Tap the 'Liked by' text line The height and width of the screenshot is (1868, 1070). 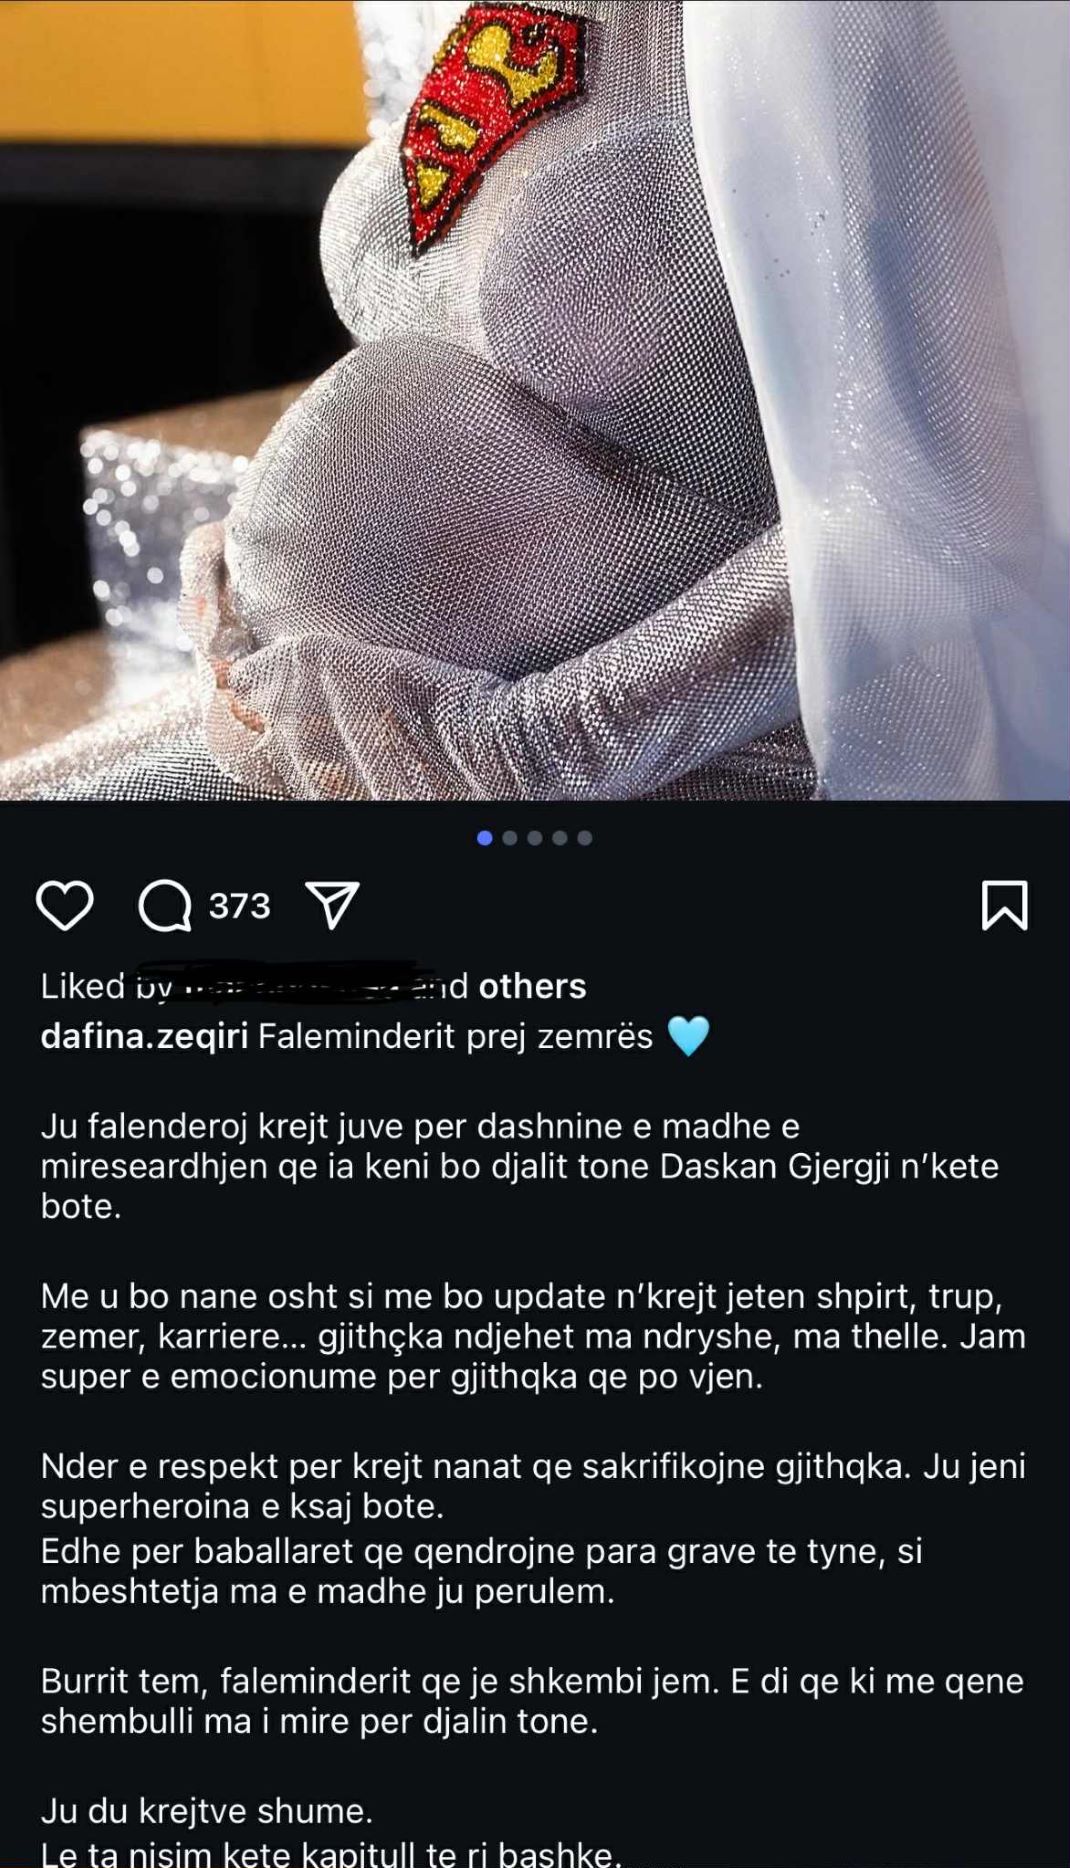click(313, 986)
